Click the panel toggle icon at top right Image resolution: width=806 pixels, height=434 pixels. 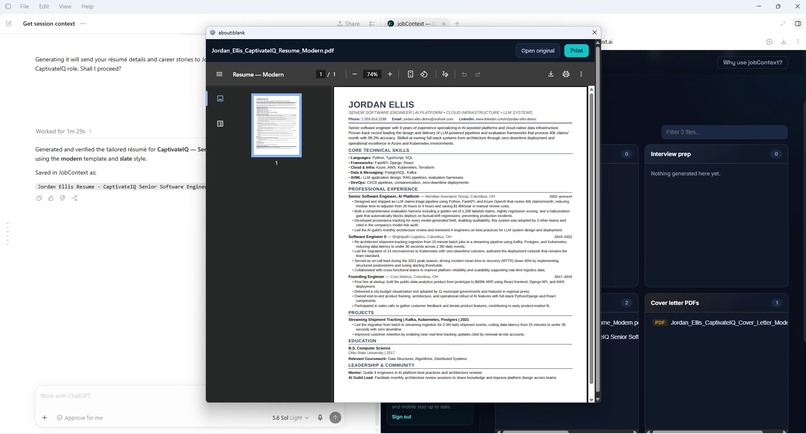[798, 23]
